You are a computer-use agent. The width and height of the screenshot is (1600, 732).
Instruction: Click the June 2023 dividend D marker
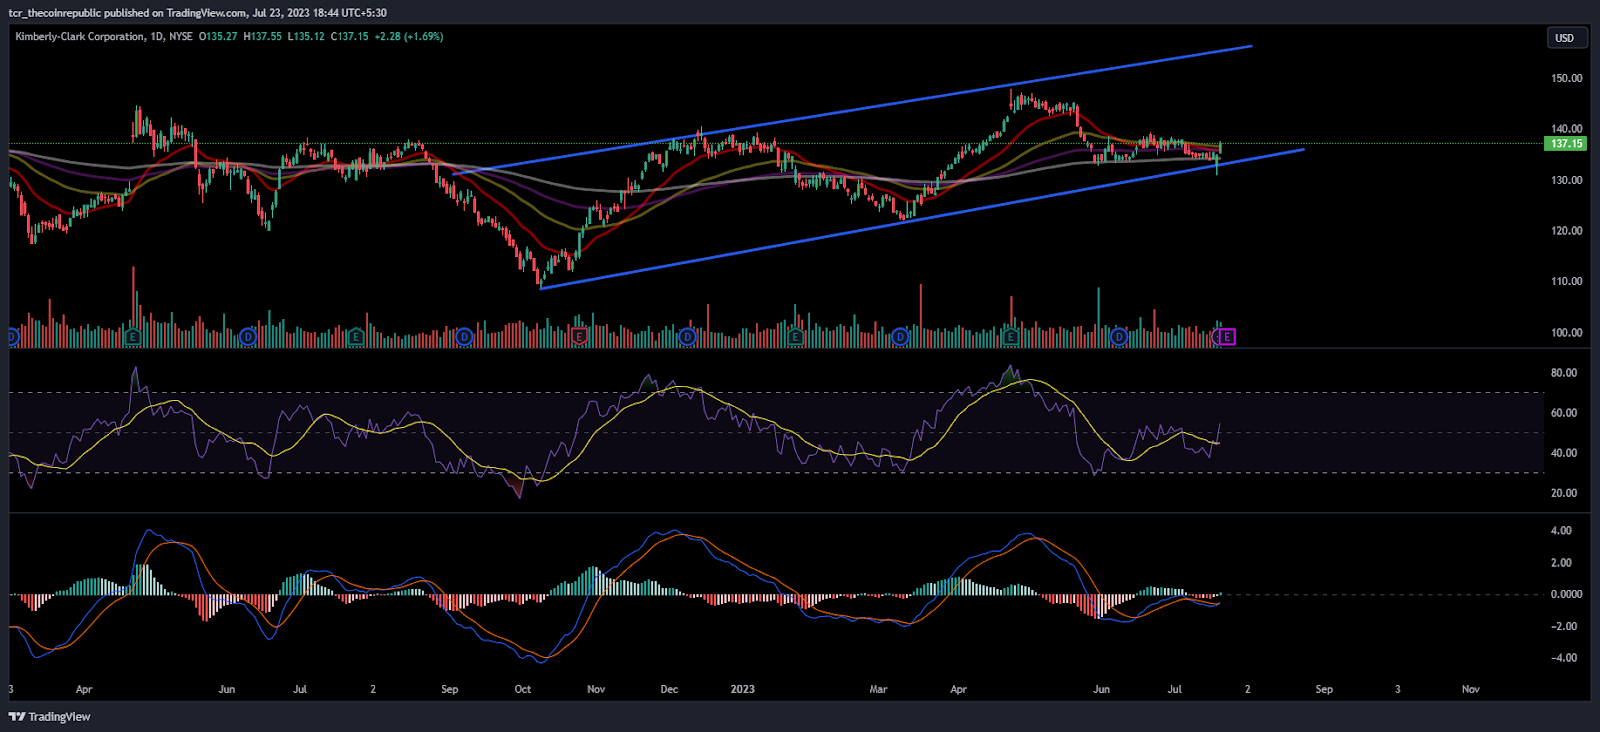point(1119,337)
